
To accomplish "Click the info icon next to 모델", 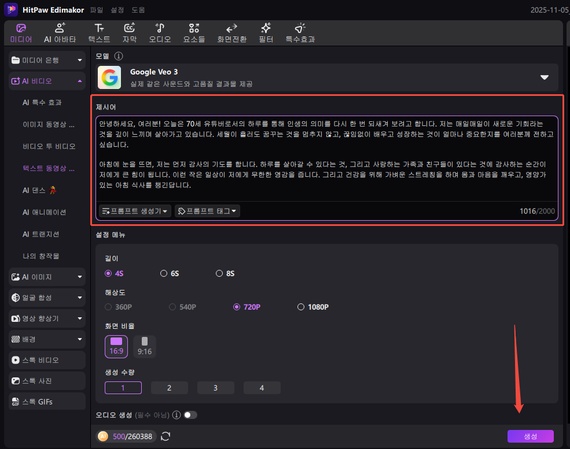I will [x=119, y=56].
